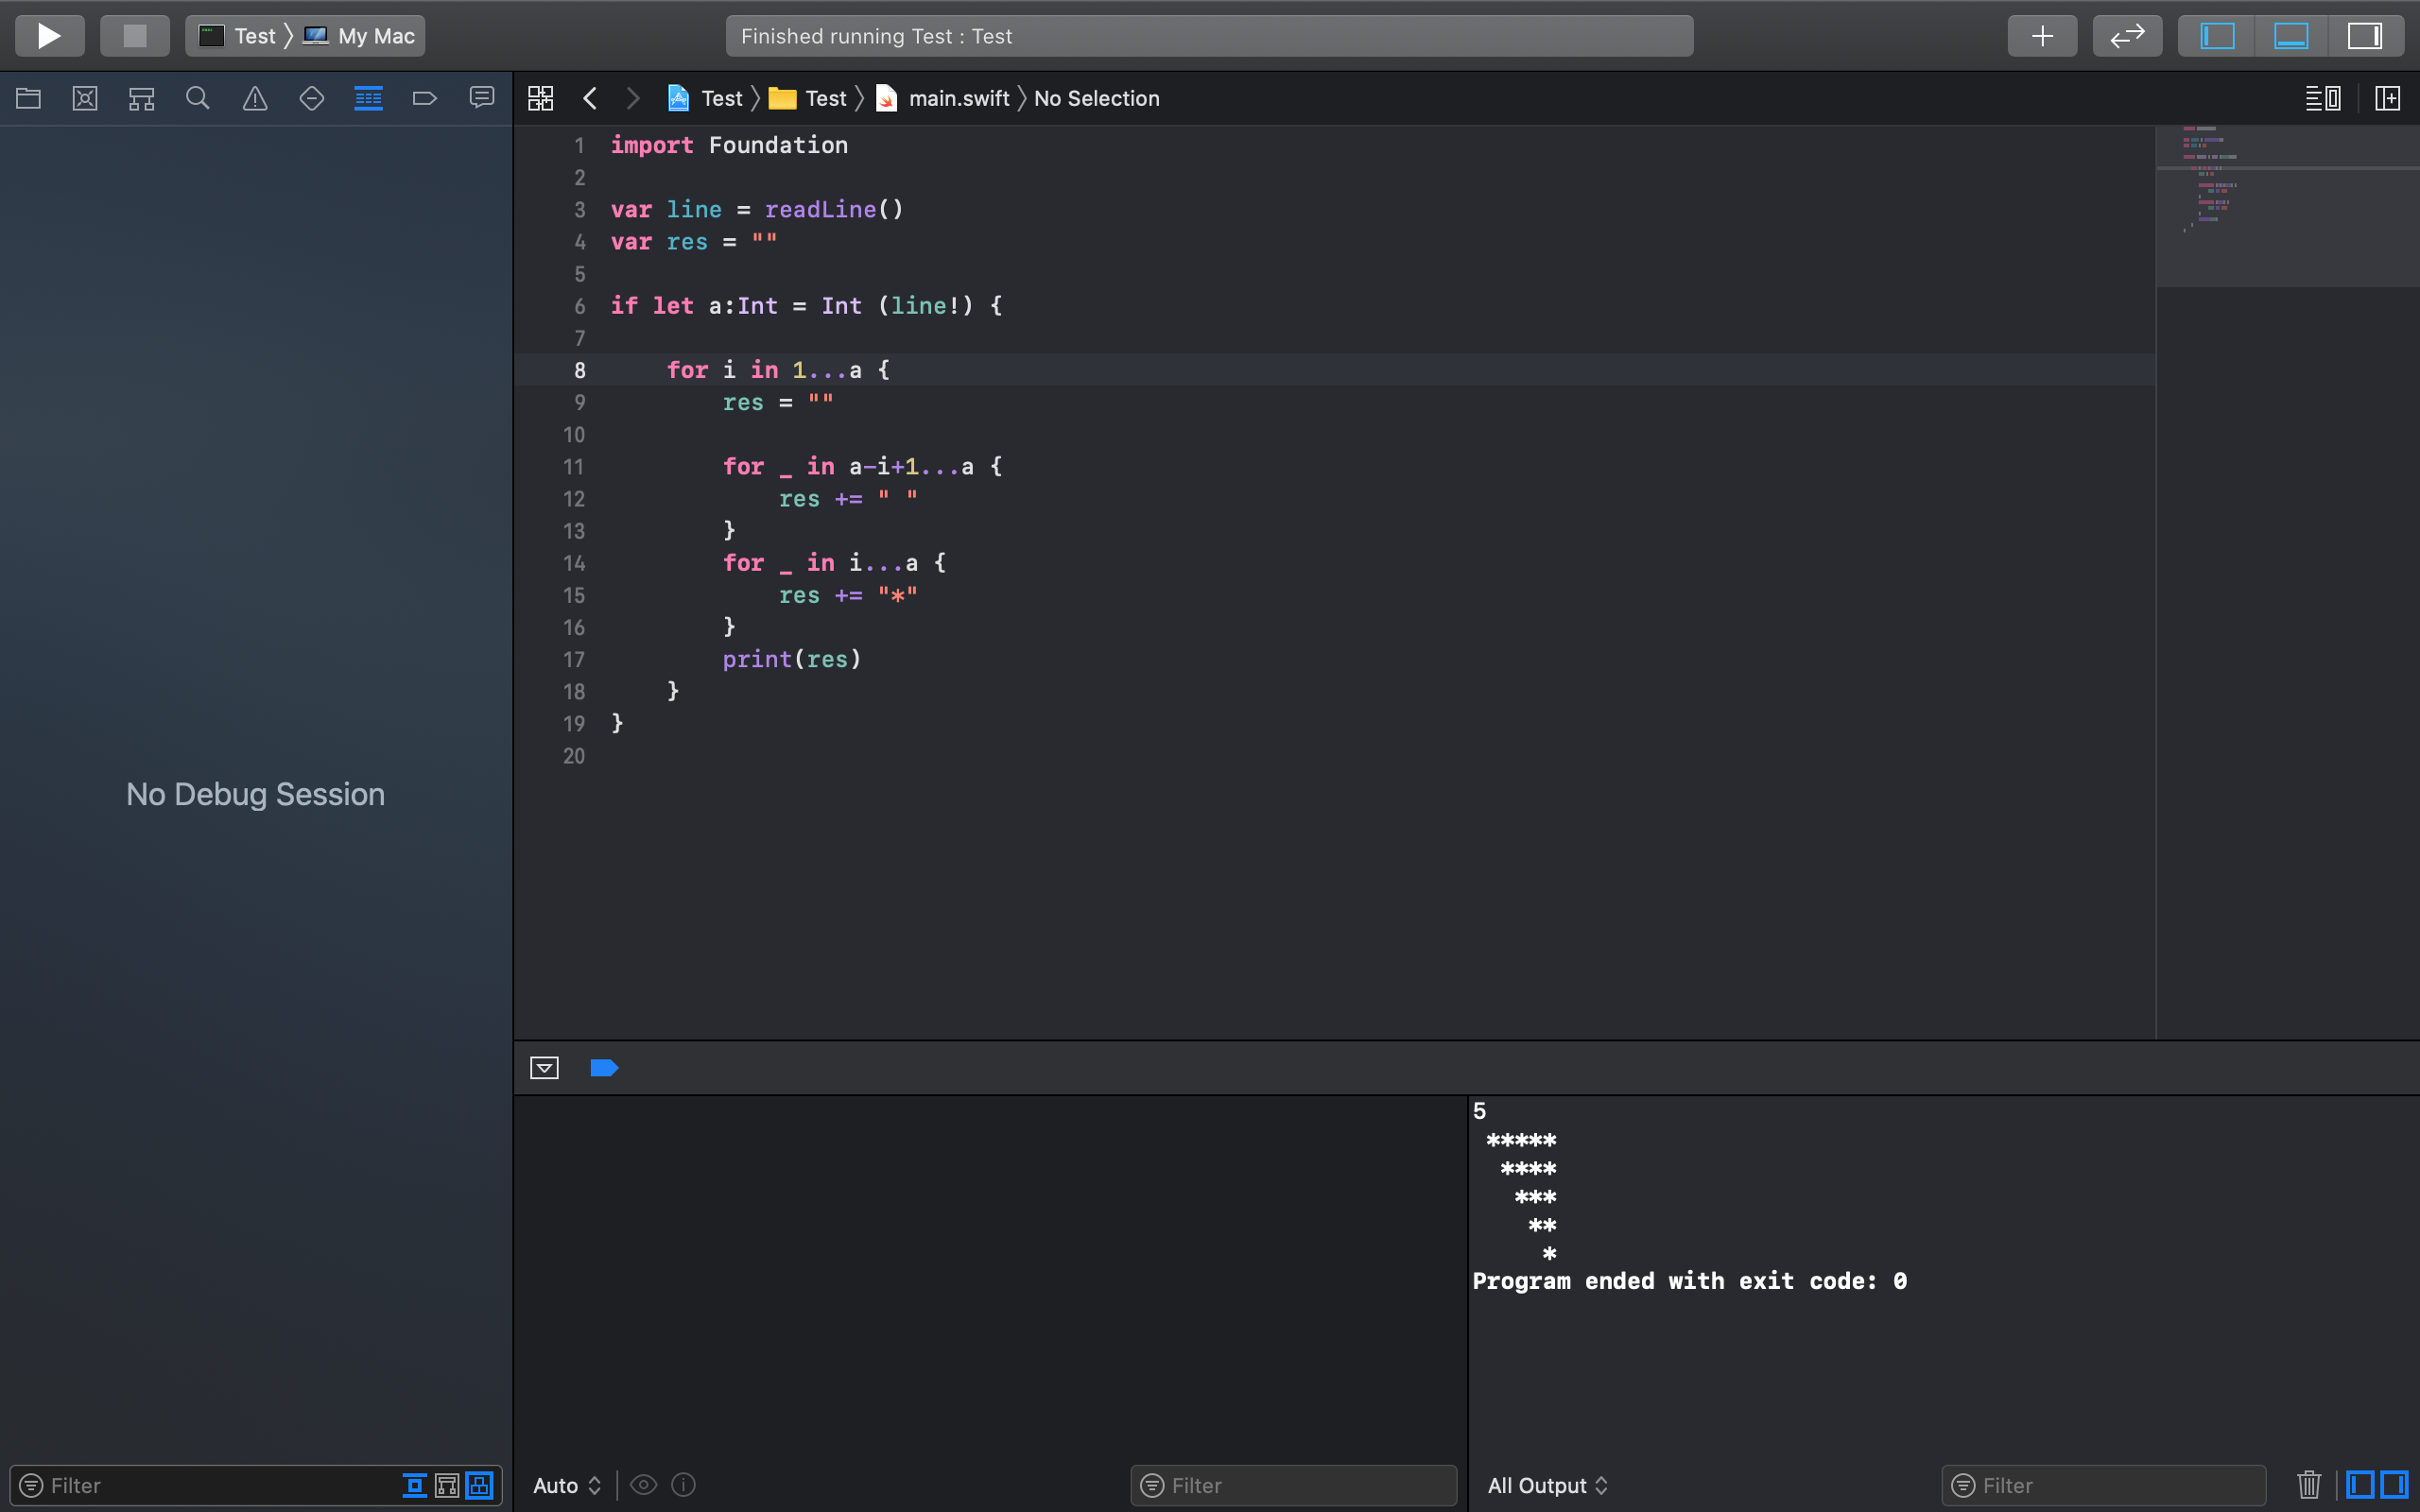Open the Project navigator folder icon
2420x1512 pixels.
pyautogui.click(x=28, y=98)
